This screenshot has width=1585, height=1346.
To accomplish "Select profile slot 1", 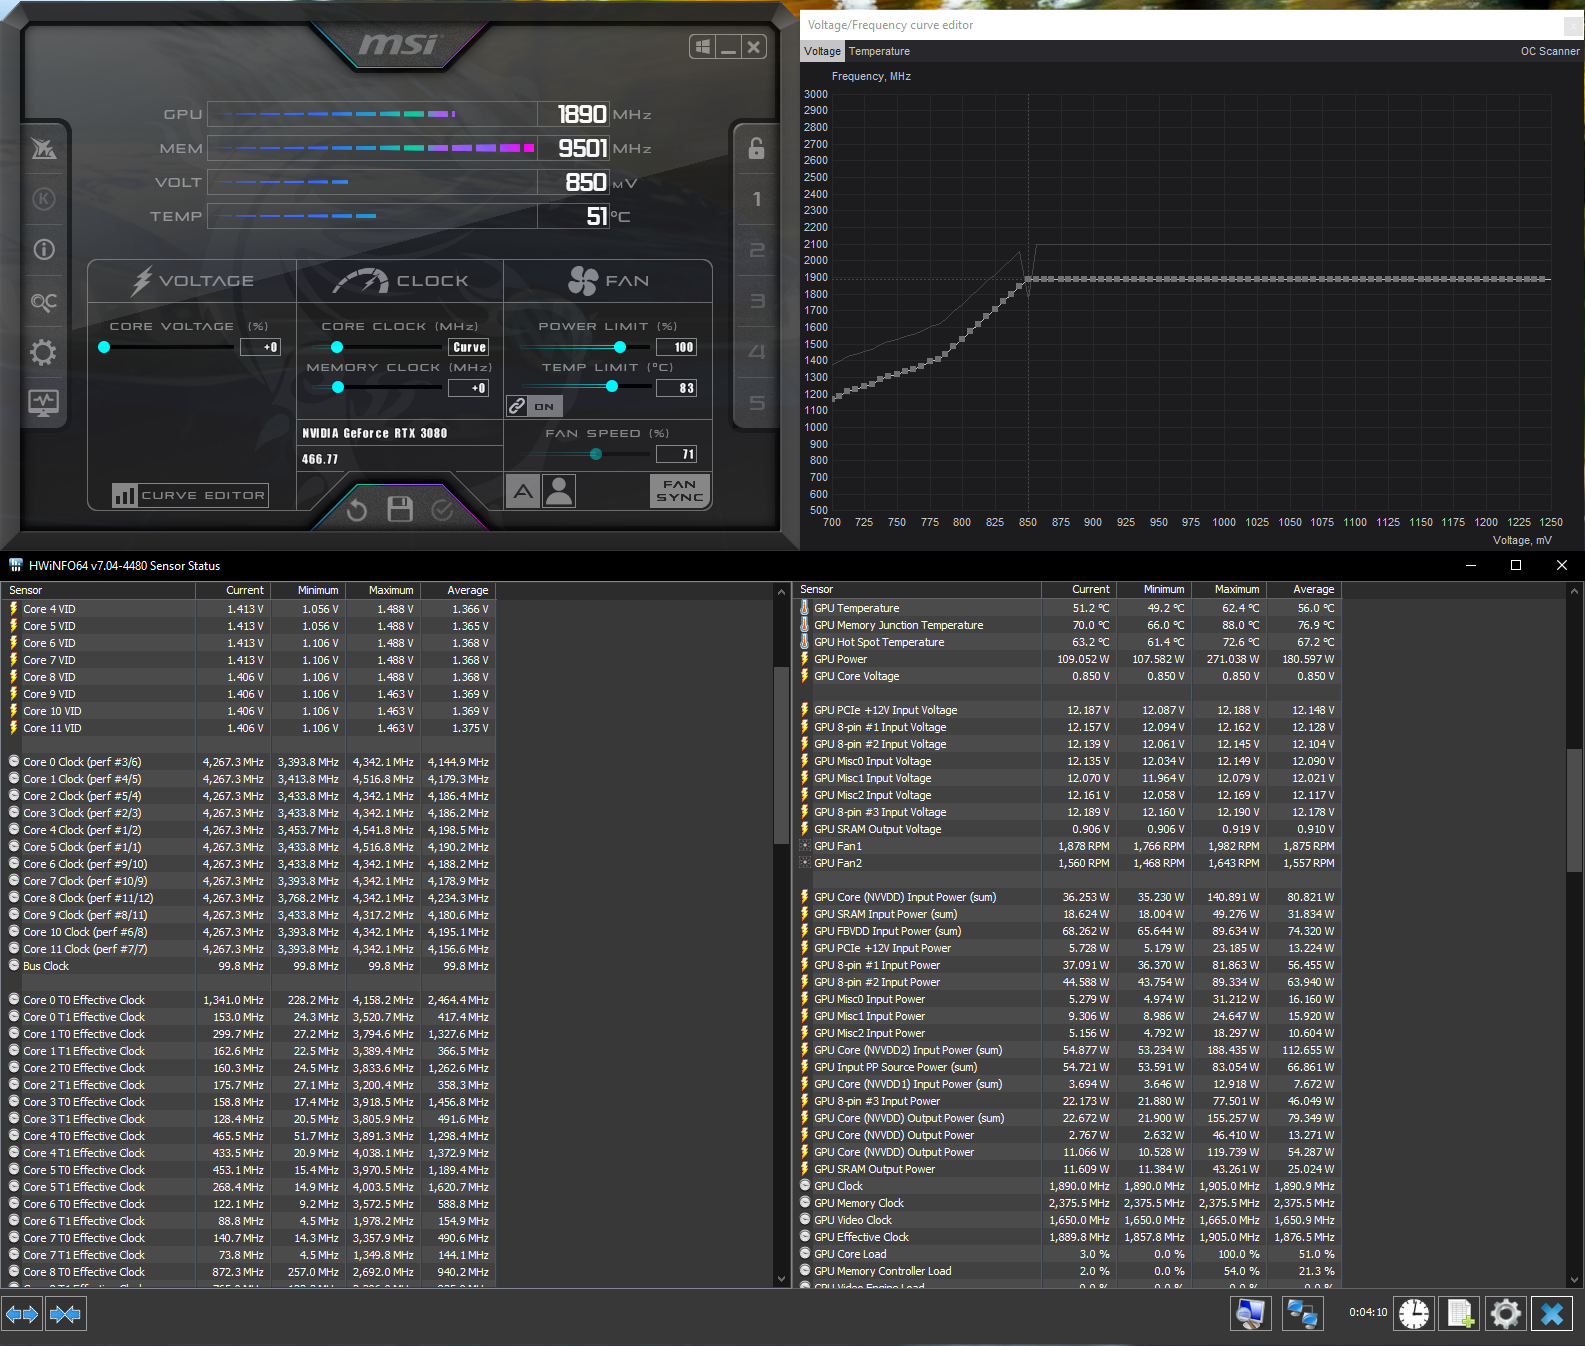I will (757, 199).
